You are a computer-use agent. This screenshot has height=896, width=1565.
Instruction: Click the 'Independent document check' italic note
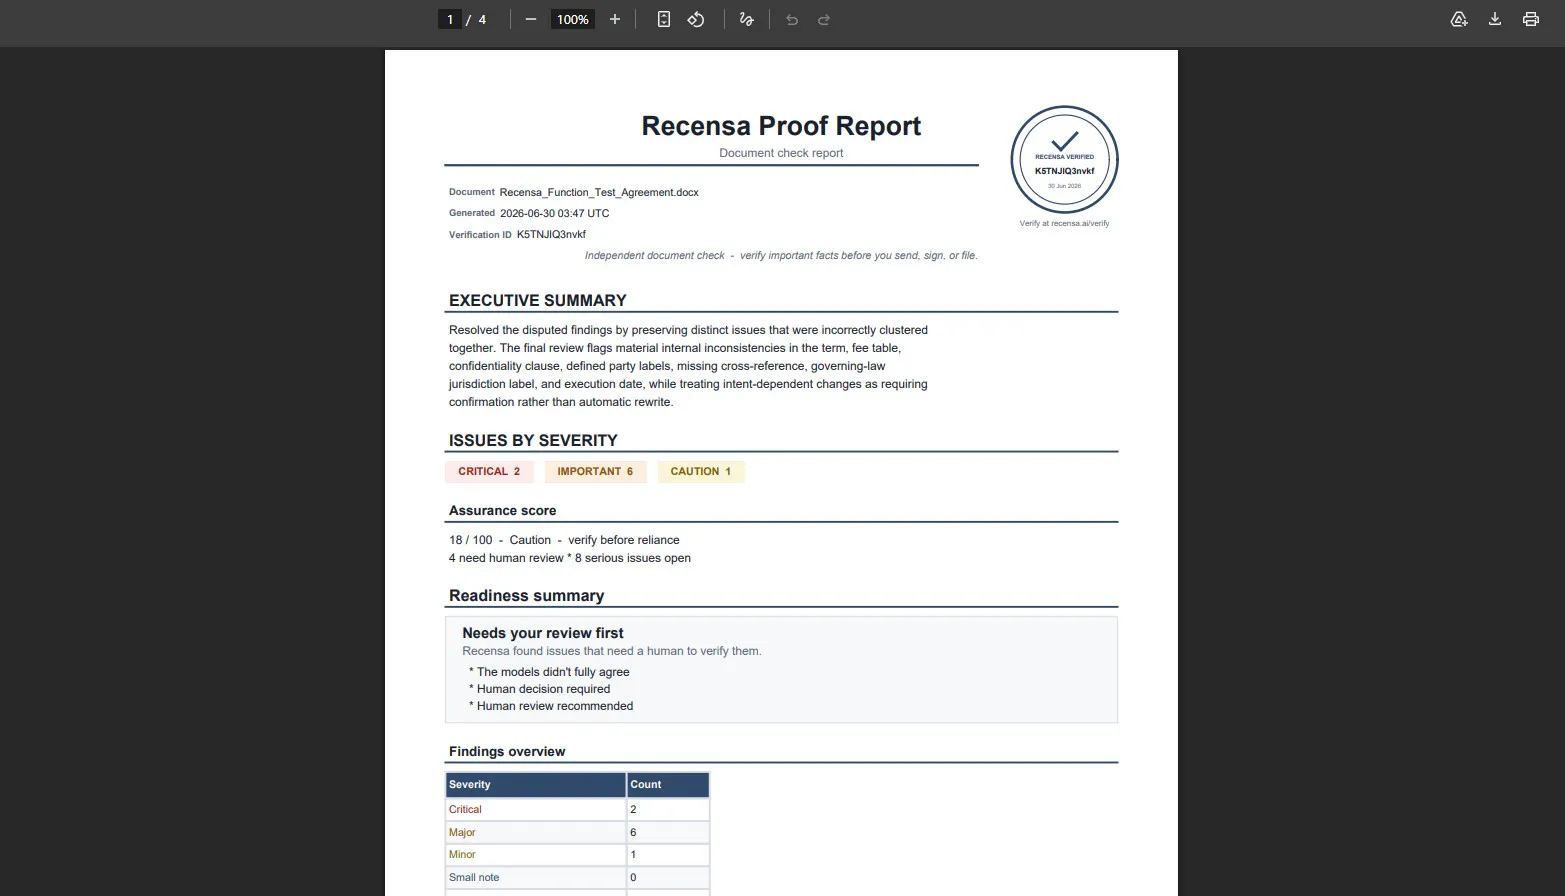click(781, 255)
